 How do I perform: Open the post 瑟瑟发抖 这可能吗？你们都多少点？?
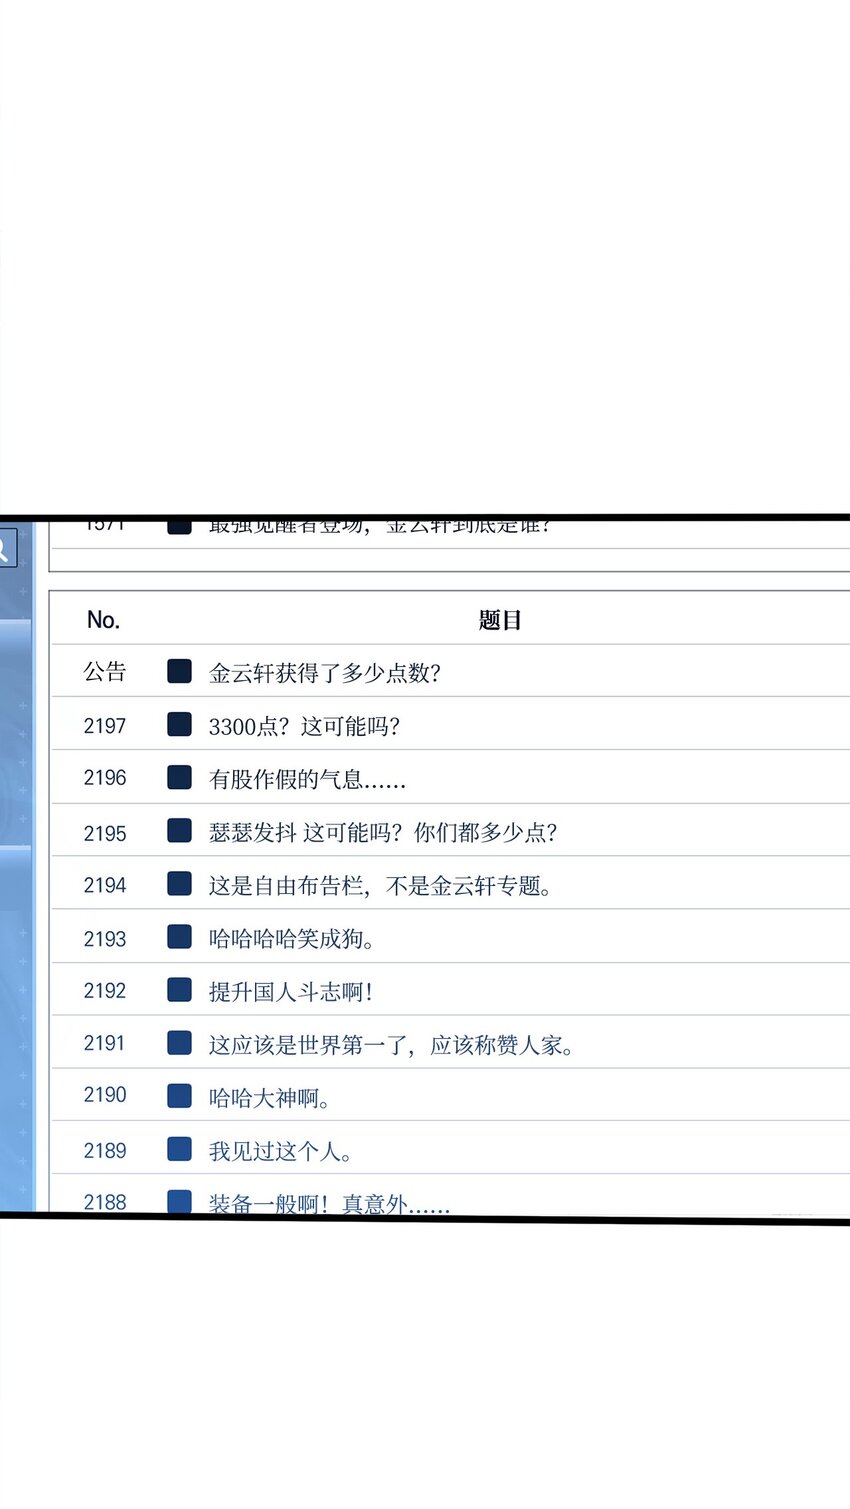pyautogui.click(x=382, y=833)
